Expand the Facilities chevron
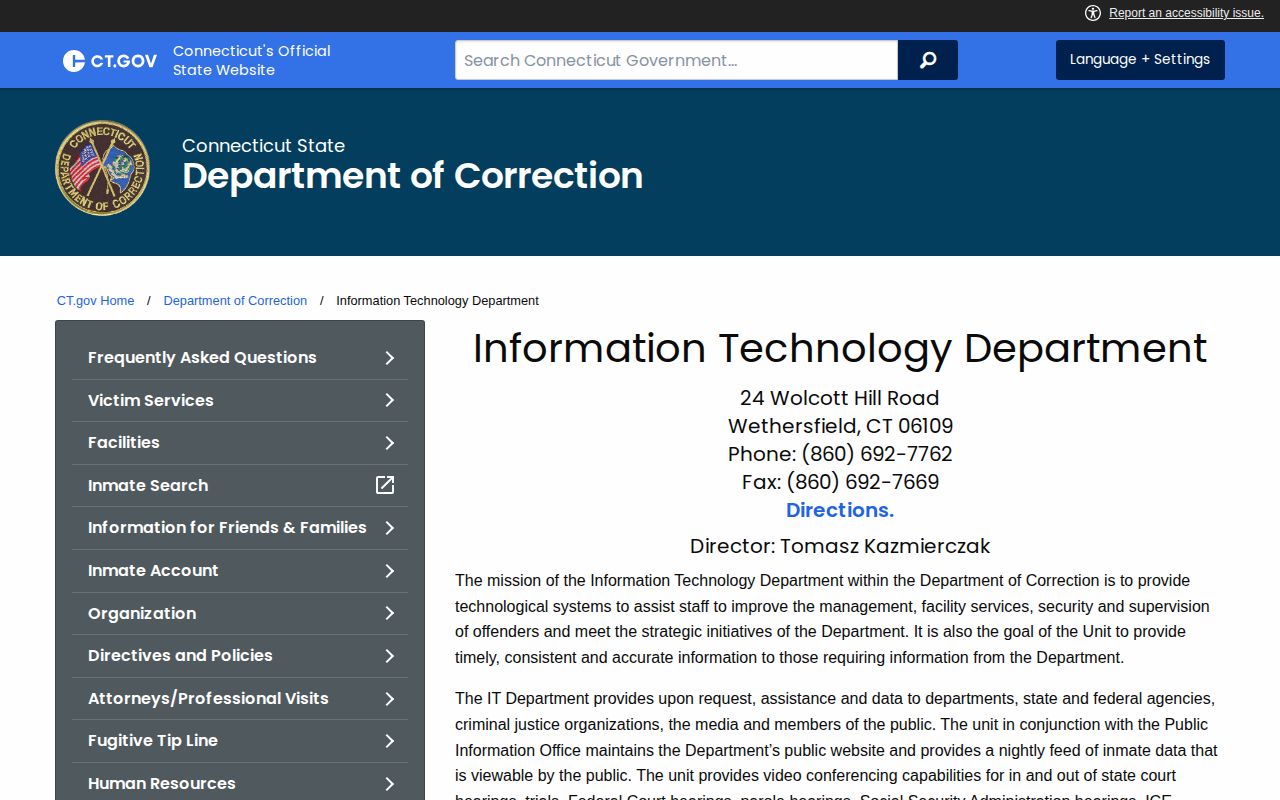 coord(390,443)
